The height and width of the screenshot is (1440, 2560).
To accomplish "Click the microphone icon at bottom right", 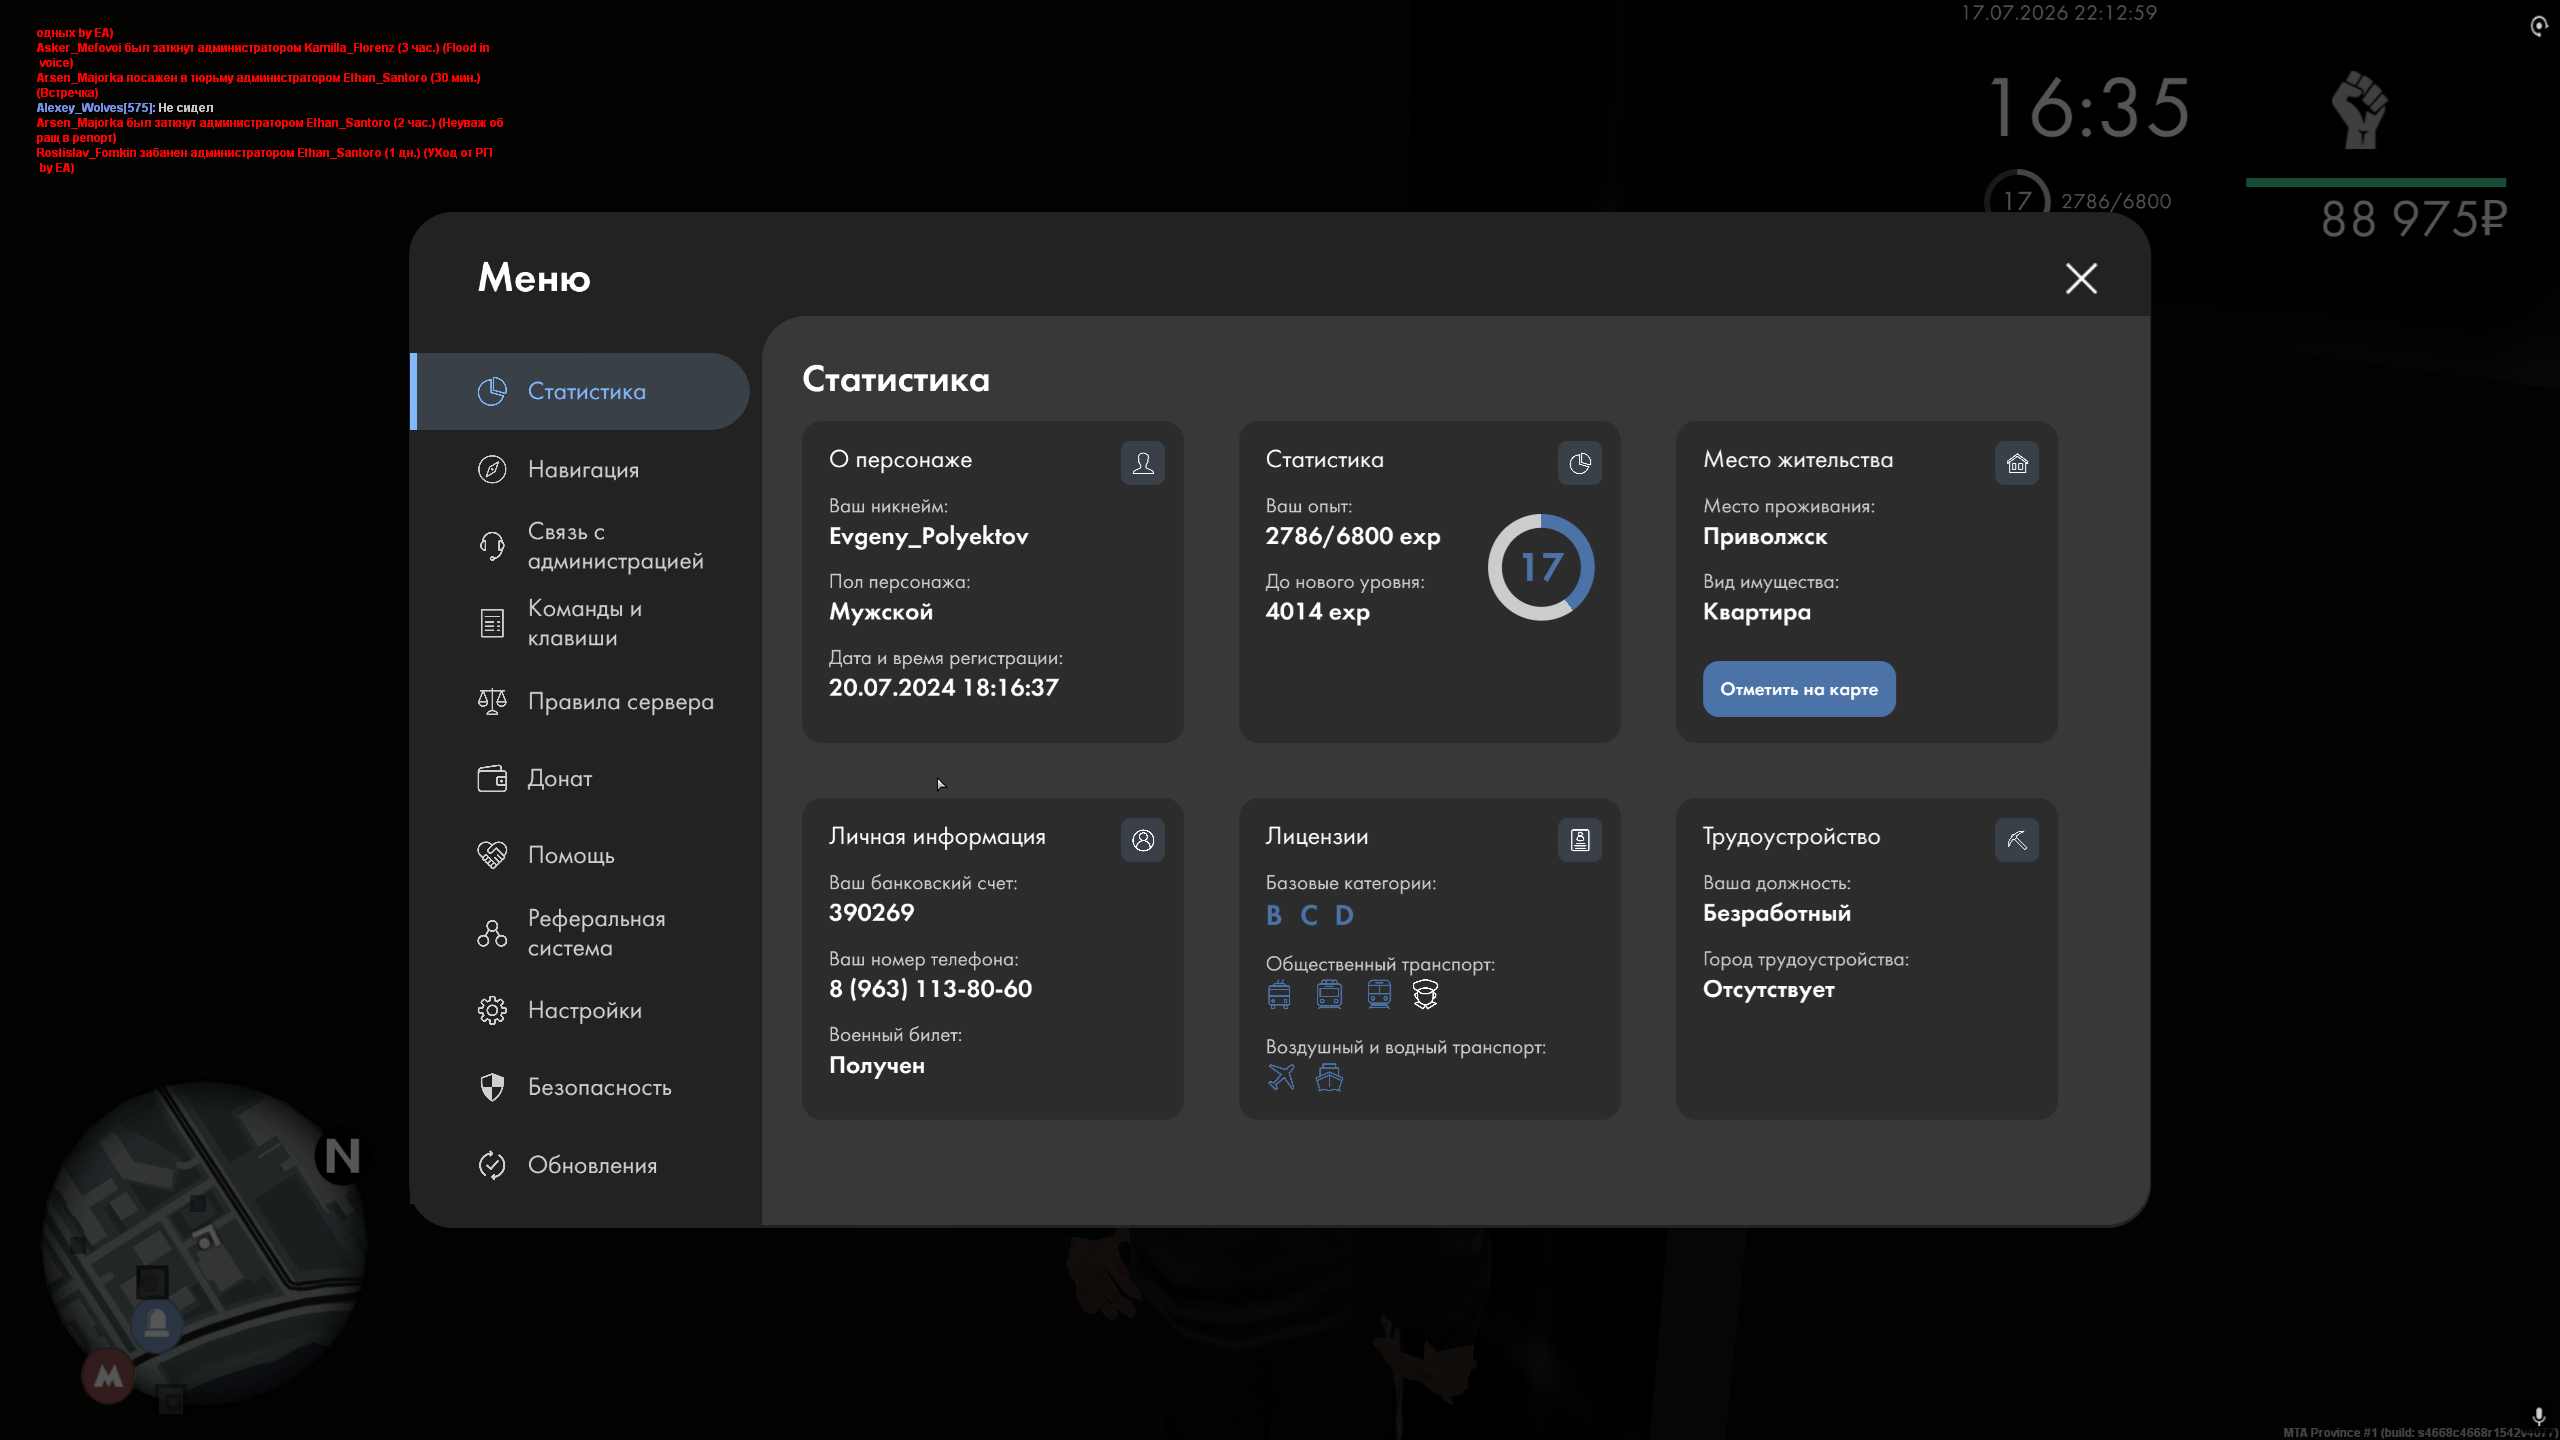I will 2538,1417.
